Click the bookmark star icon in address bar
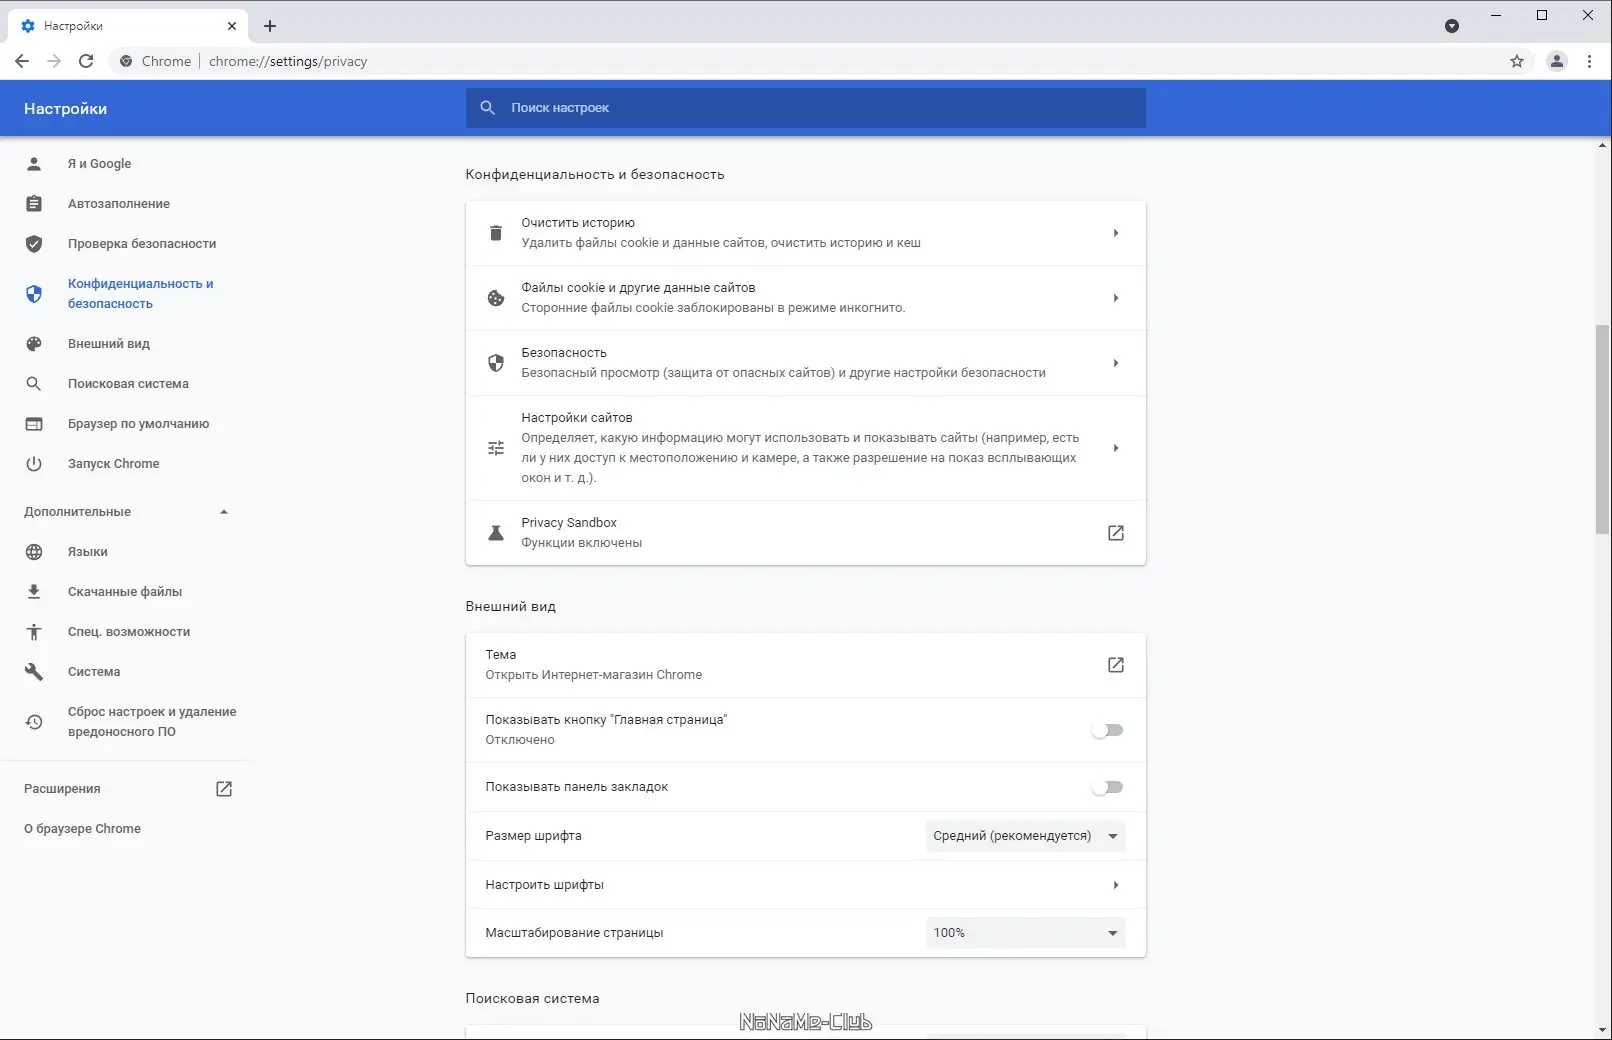The image size is (1612, 1040). point(1517,61)
